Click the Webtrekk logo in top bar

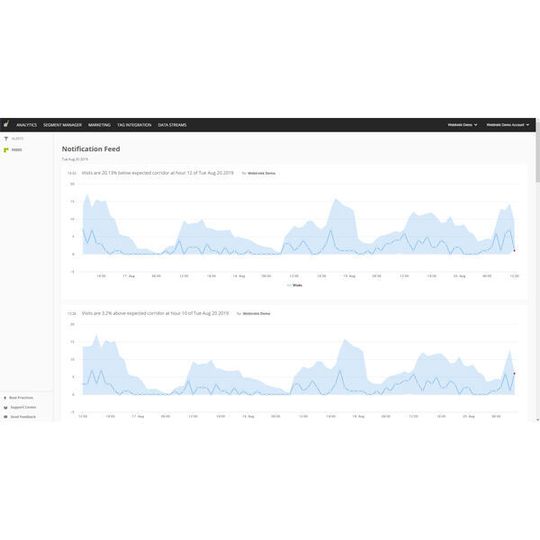click(x=6, y=124)
